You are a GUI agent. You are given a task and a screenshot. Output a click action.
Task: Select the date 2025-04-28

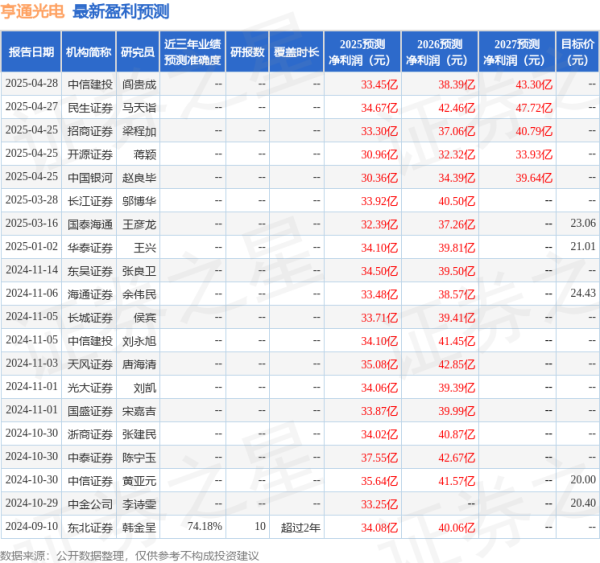coord(31,83)
